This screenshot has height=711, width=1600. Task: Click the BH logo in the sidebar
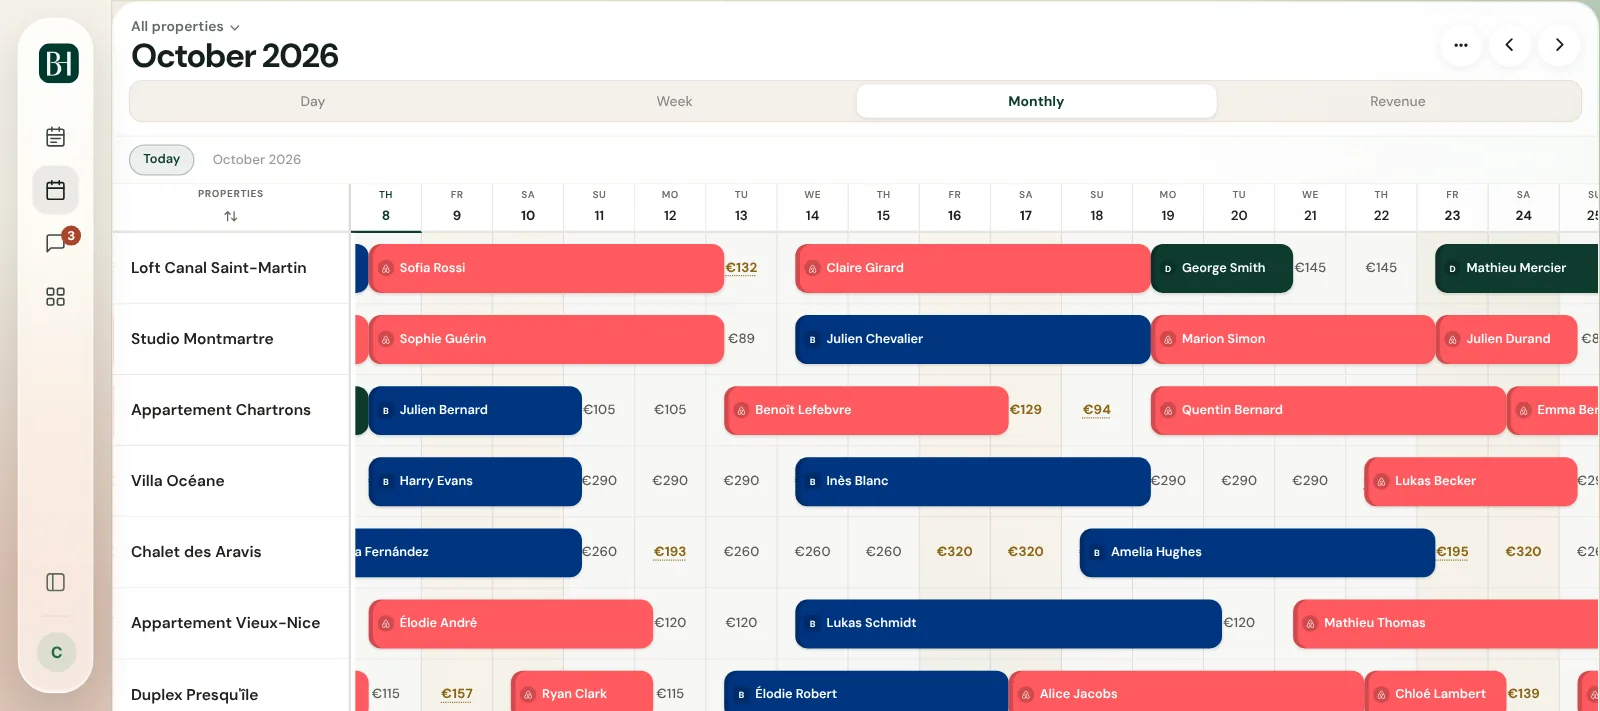pos(58,64)
